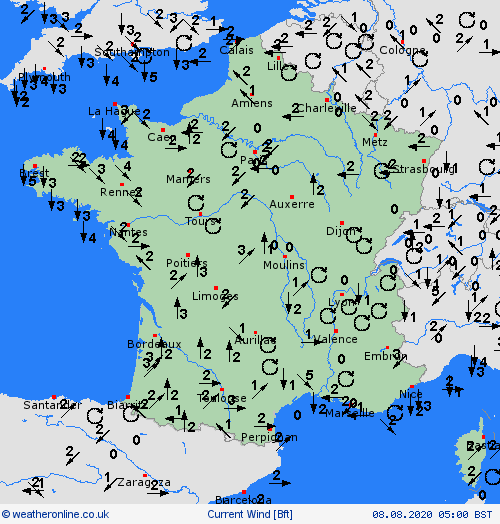Select the red marker at Strasbourg
The height and width of the screenshot is (524, 500).
pyautogui.click(x=424, y=161)
